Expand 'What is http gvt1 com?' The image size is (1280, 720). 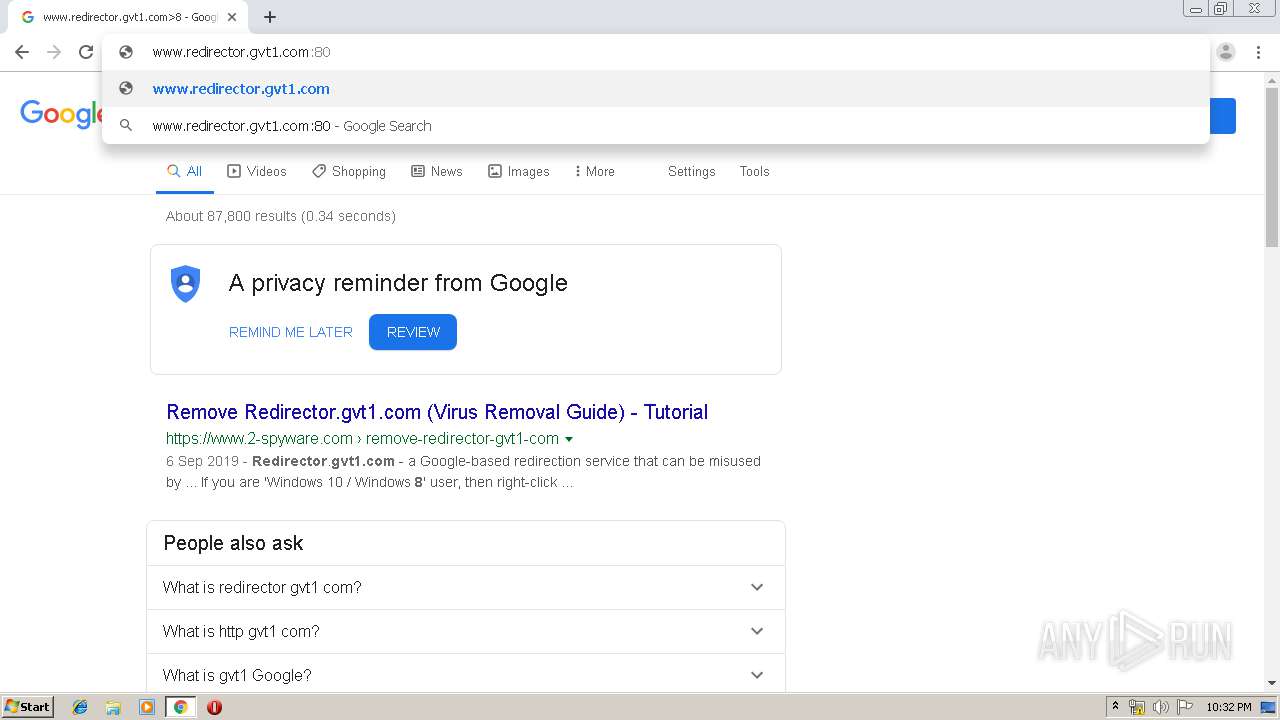click(x=466, y=631)
